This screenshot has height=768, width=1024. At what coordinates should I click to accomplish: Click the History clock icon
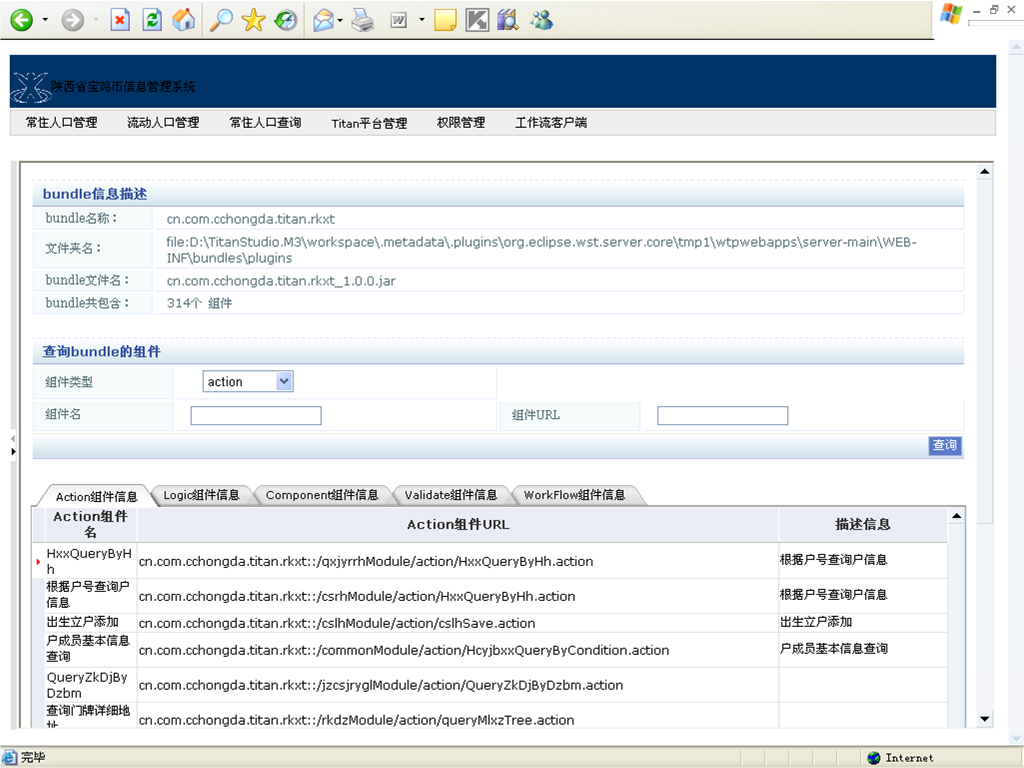coord(286,20)
